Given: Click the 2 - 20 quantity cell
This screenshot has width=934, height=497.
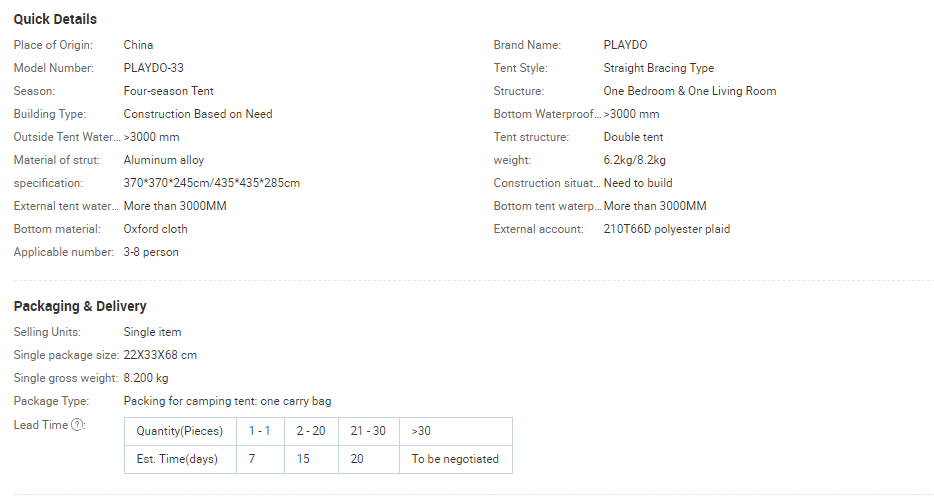Looking at the screenshot, I should coord(310,431).
